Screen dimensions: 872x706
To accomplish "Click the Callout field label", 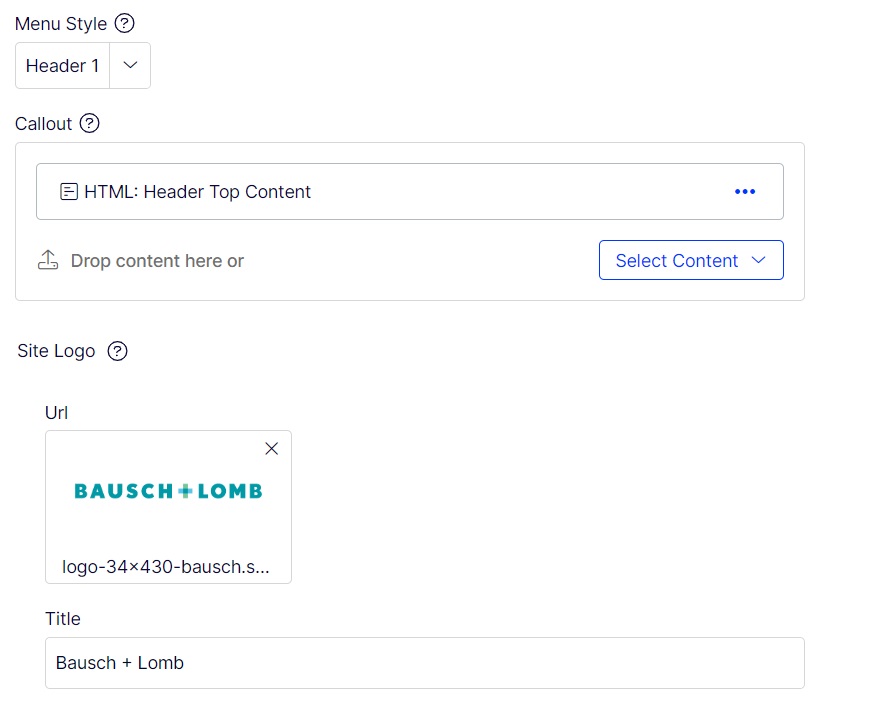I will [x=44, y=124].
